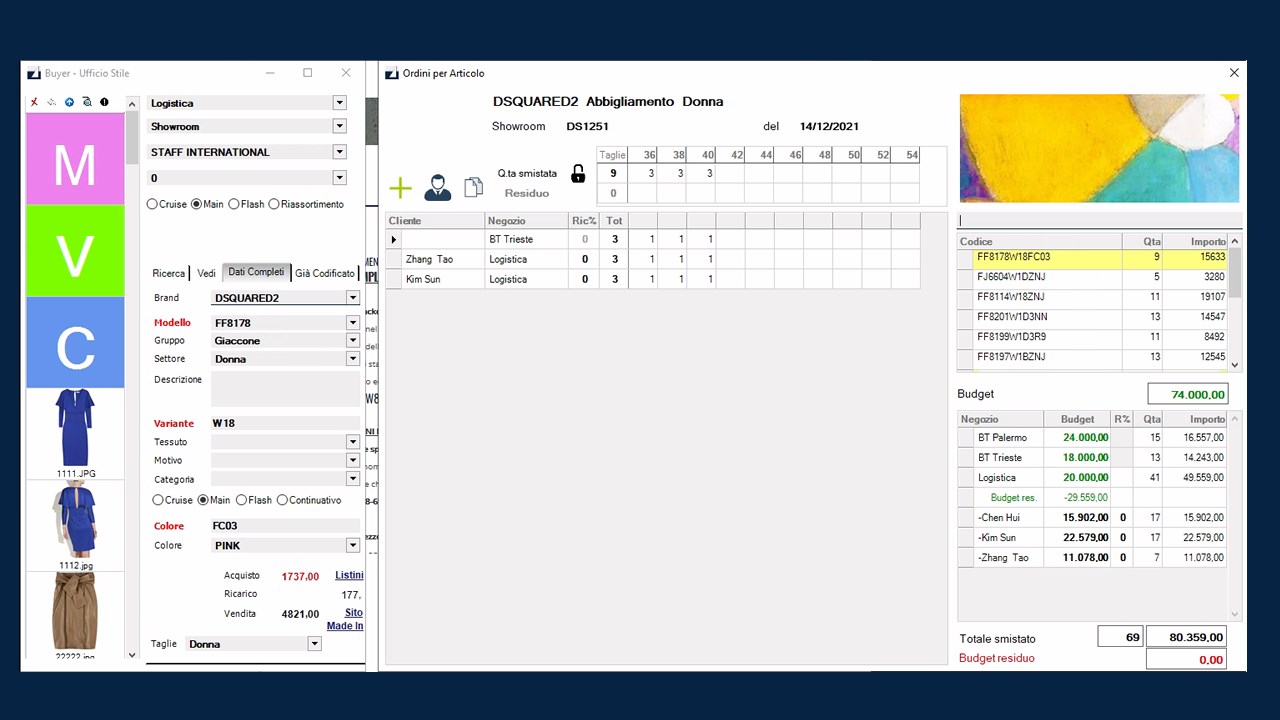Viewport: 1280px width, 720px height.
Task: Select Main radio below Categoria
Action: click(x=203, y=500)
